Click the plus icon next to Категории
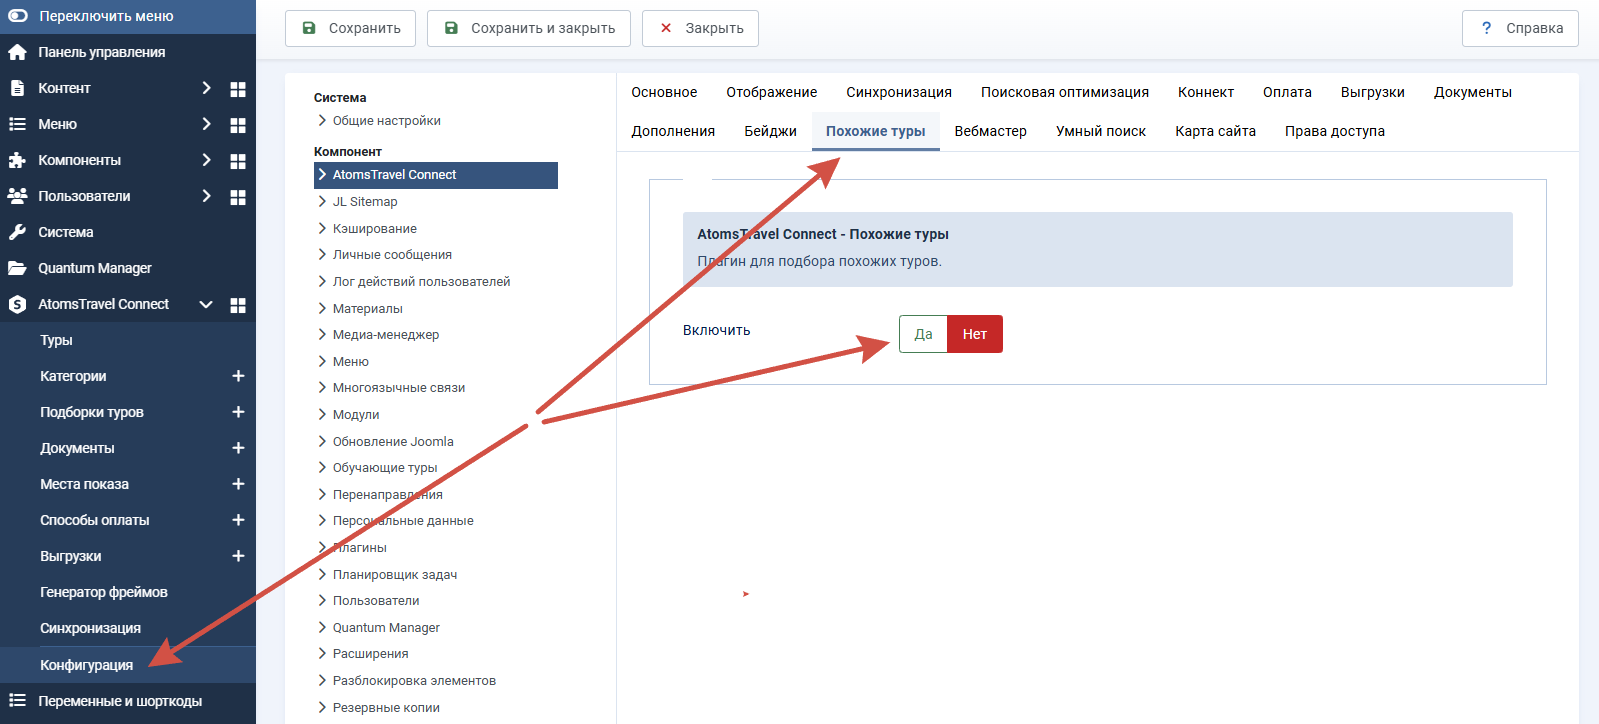 point(238,376)
